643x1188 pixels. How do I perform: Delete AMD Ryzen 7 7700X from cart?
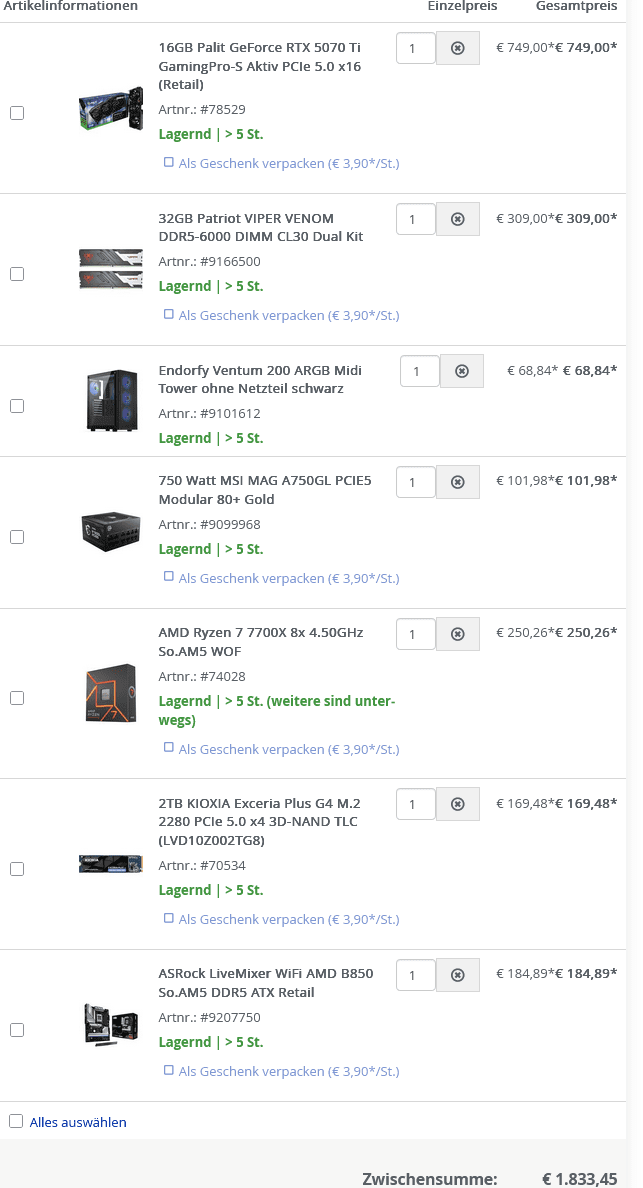coord(458,634)
